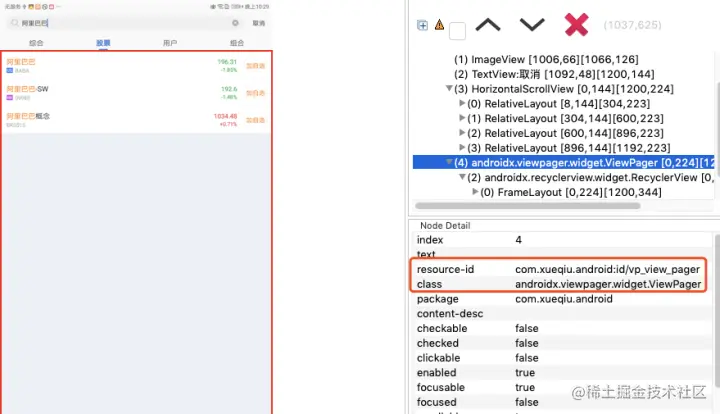720x414 pixels.
Task: Tap 加自选 for the 阿里巴巴概念 row
Action: tap(255, 120)
